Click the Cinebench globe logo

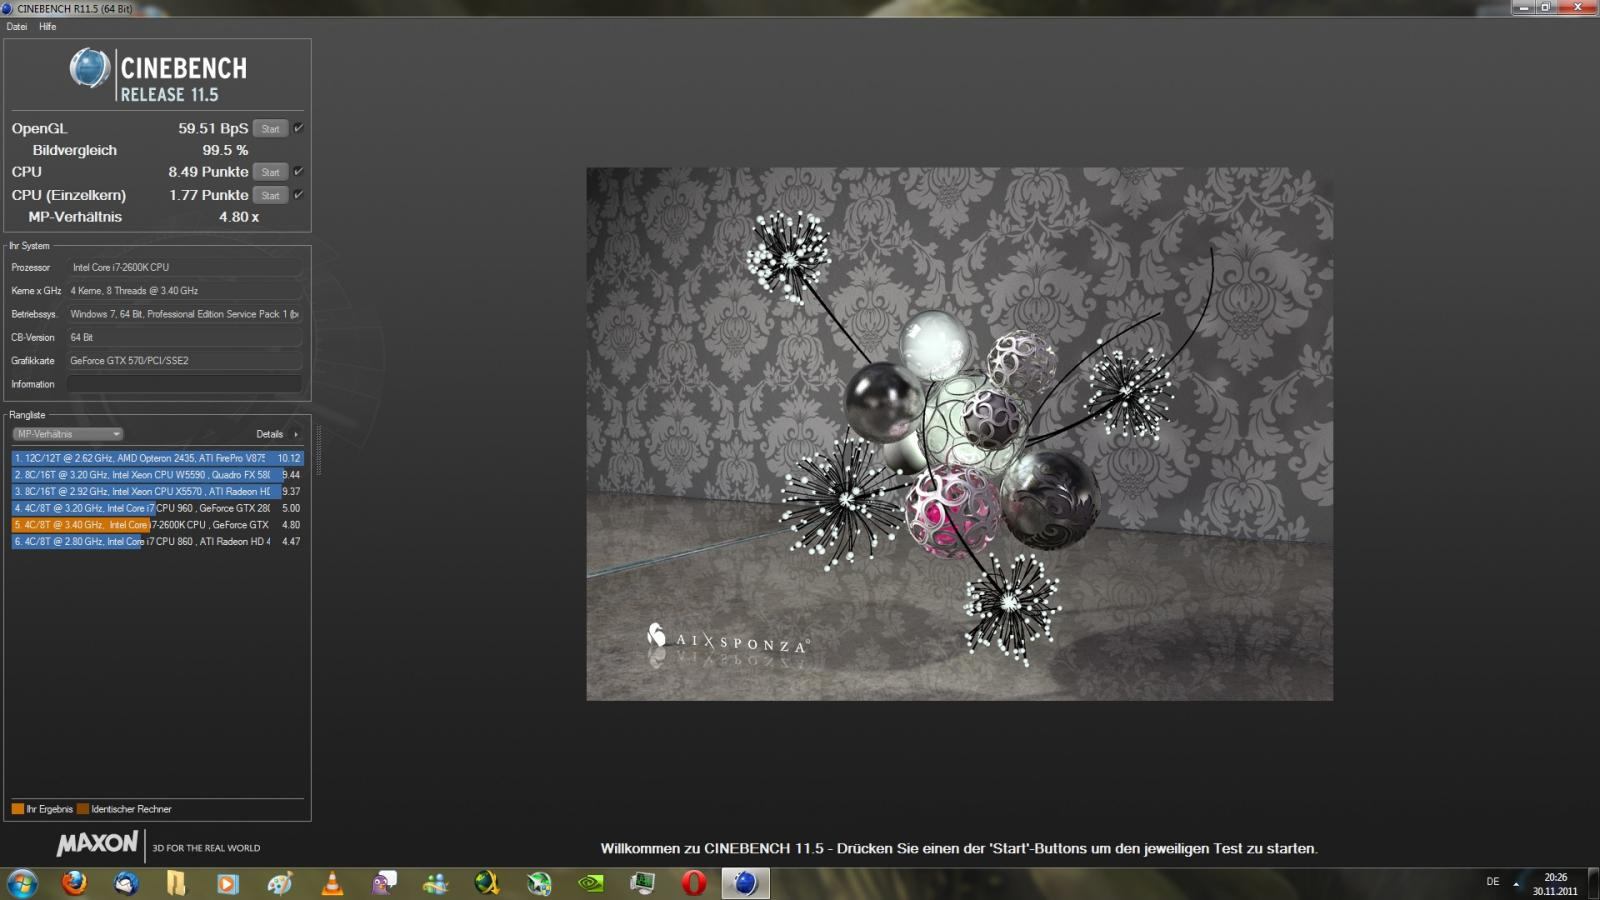(x=89, y=69)
